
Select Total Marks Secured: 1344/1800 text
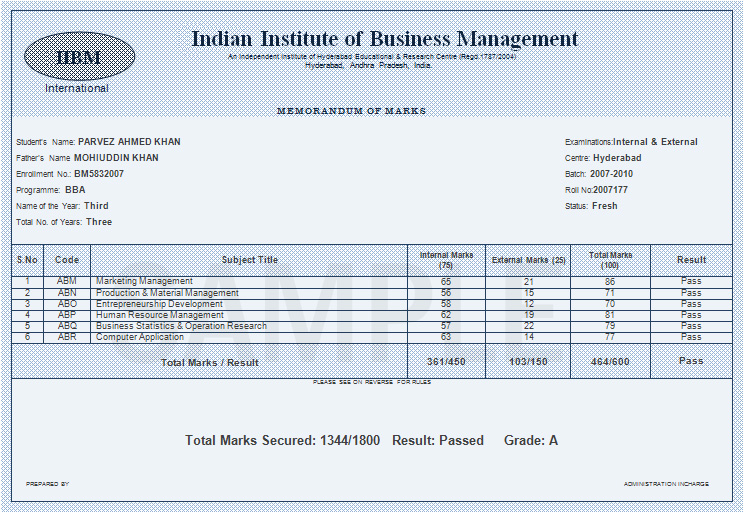coord(282,440)
